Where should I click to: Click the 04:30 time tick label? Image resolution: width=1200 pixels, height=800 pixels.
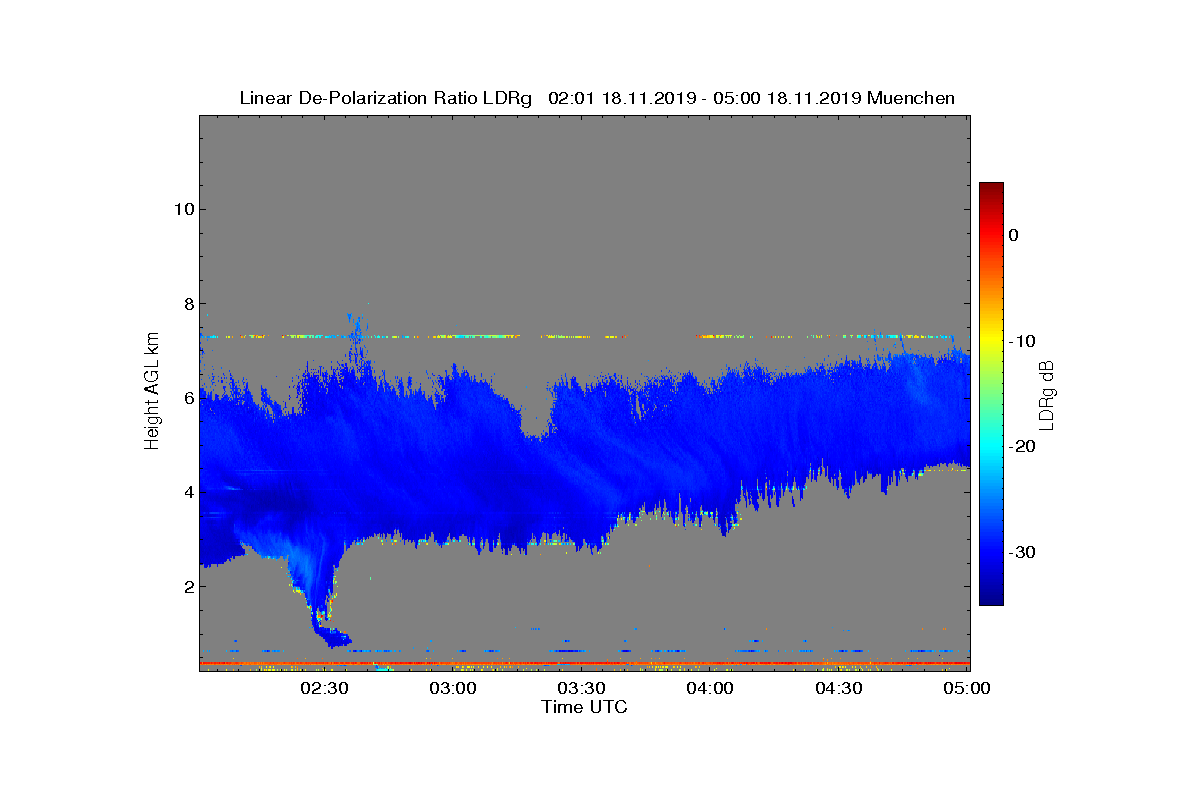click(839, 688)
